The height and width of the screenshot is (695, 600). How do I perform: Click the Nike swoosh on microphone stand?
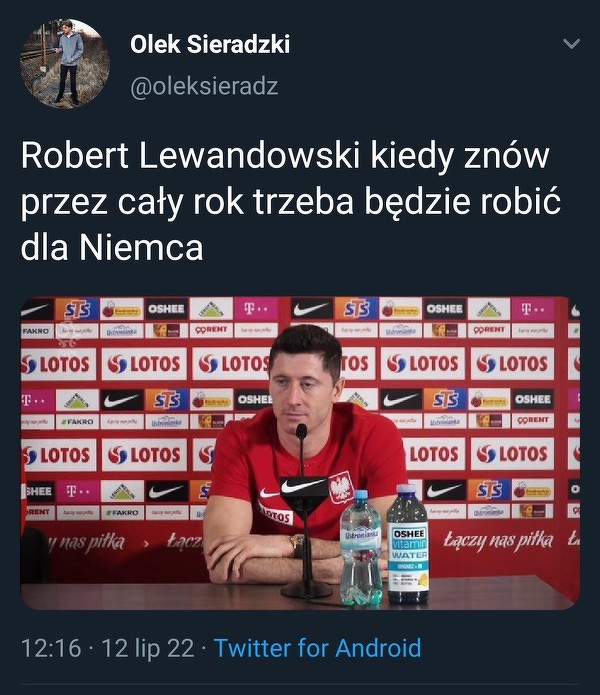pyautogui.click(x=304, y=486)
